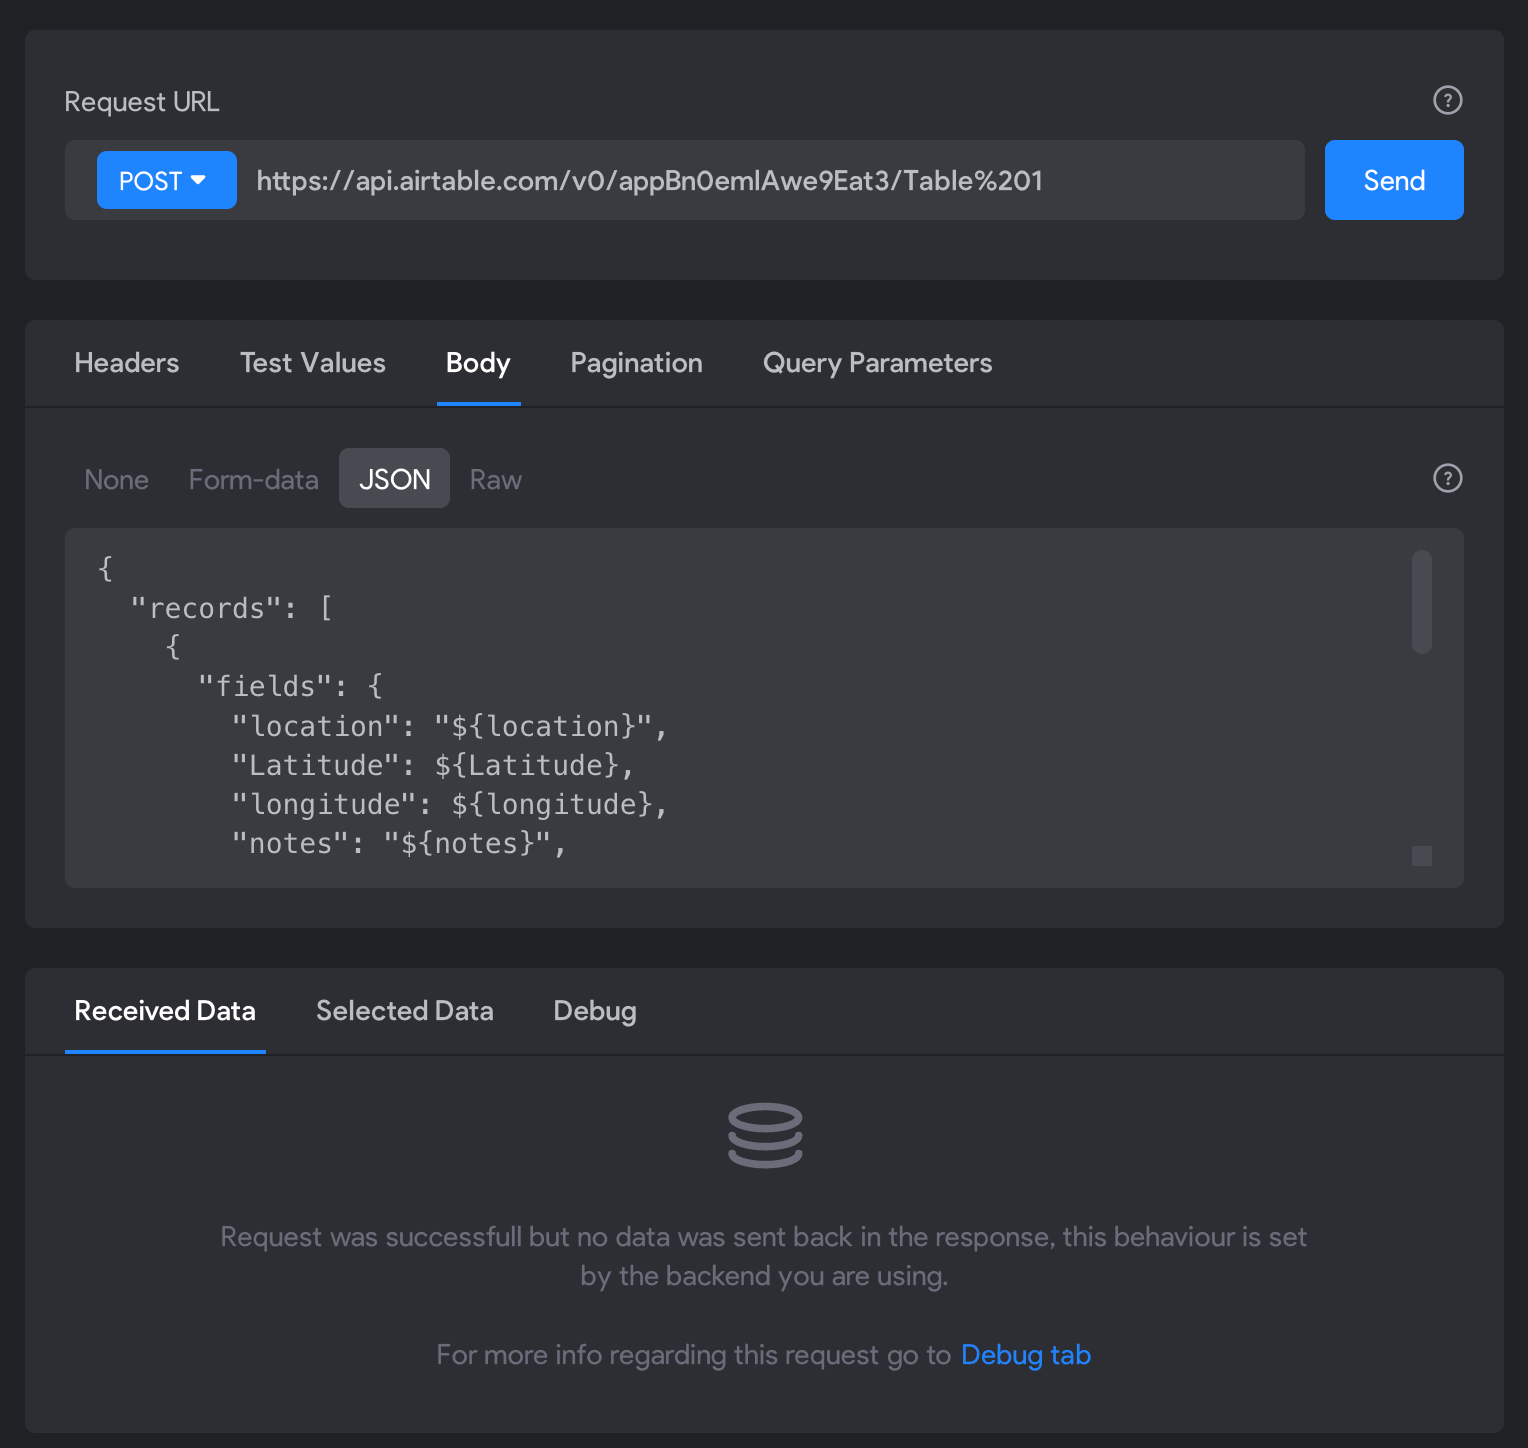Screen dimensions: 1528x1448
Task: Select the Body tab
Action: [478, 363]
